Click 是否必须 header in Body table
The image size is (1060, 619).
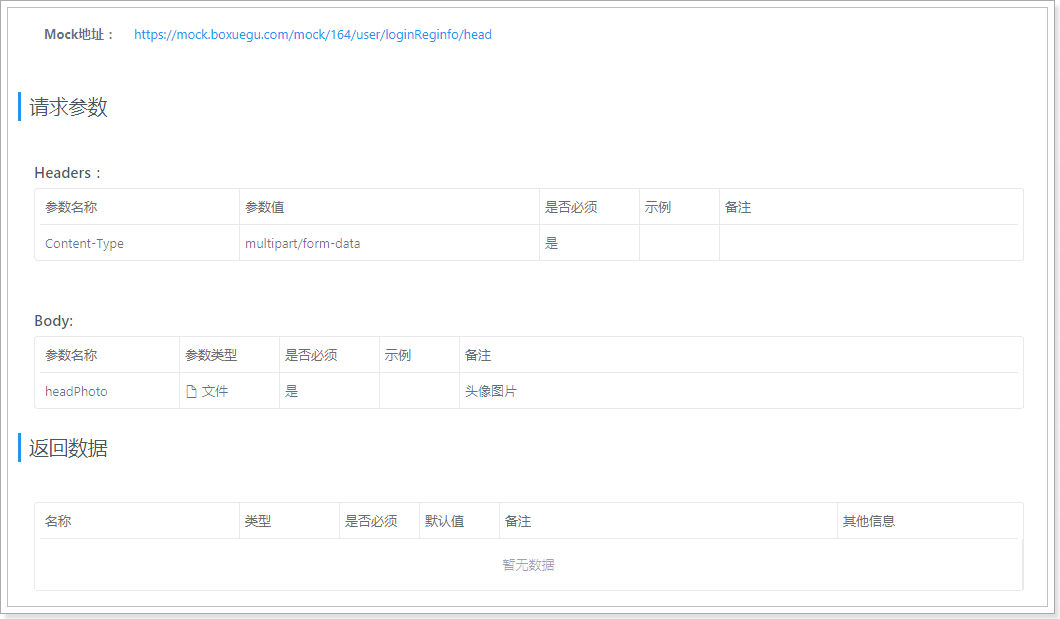tap(311, 355)
